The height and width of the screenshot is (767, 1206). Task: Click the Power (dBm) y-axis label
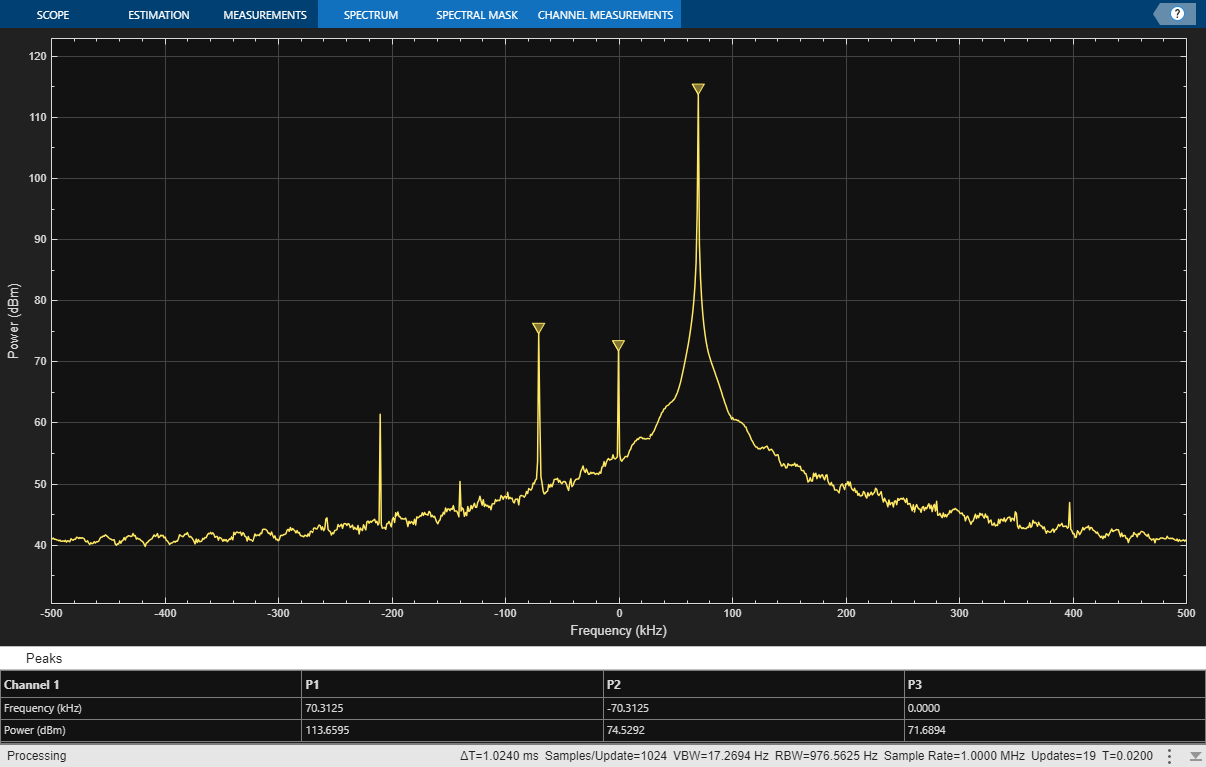pyautogui.click(x=13, y=320)
